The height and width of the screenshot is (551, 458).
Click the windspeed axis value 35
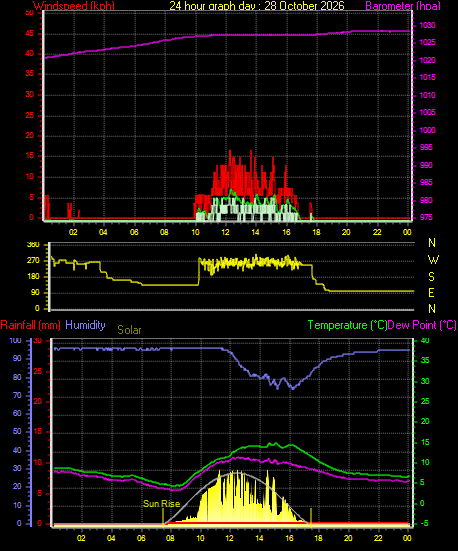click(x=30, y=74)
